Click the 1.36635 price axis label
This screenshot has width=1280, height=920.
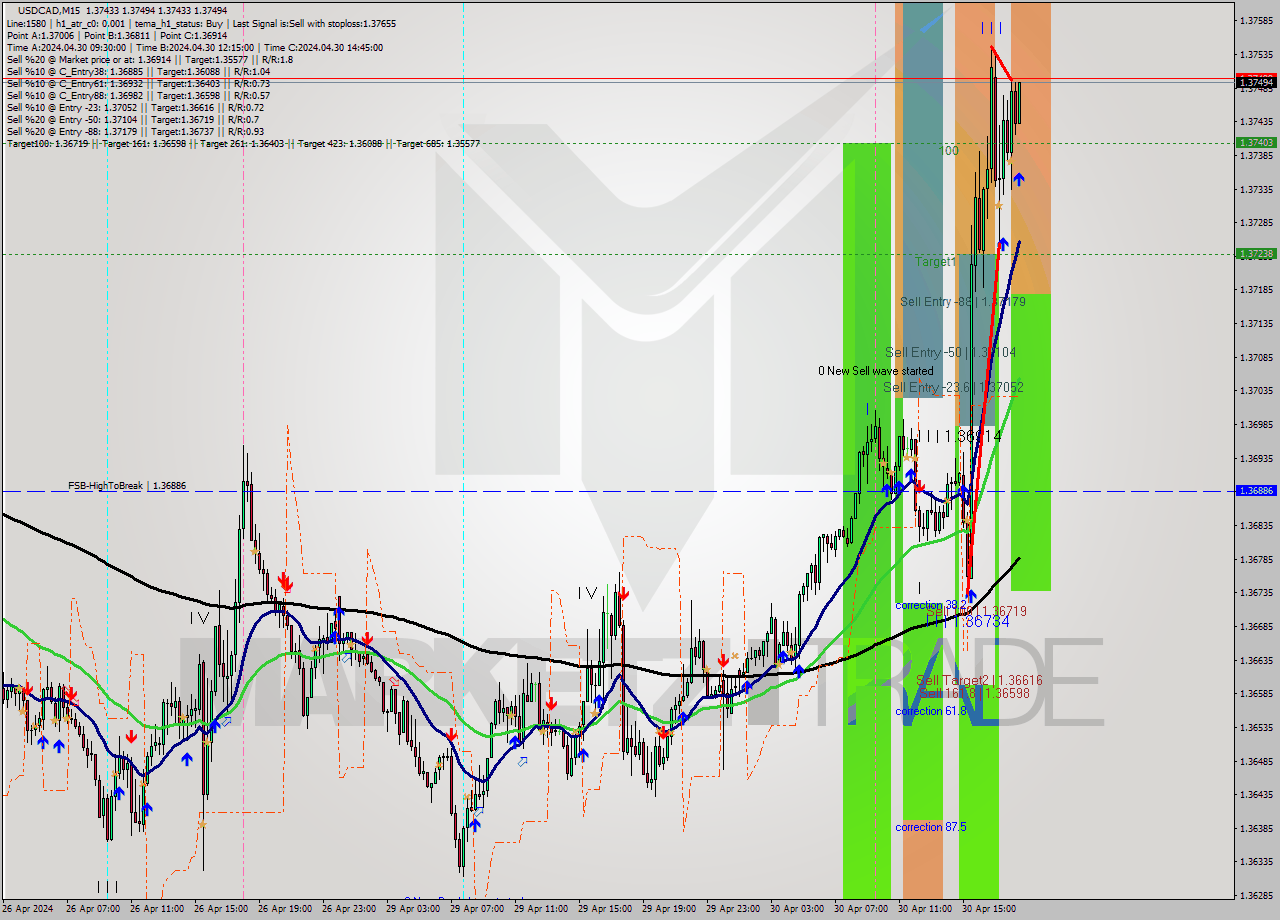point(1256,660)
